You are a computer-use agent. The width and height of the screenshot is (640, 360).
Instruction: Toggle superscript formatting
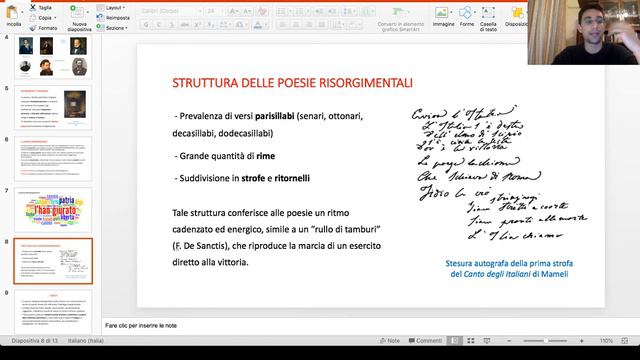point(198,25)
